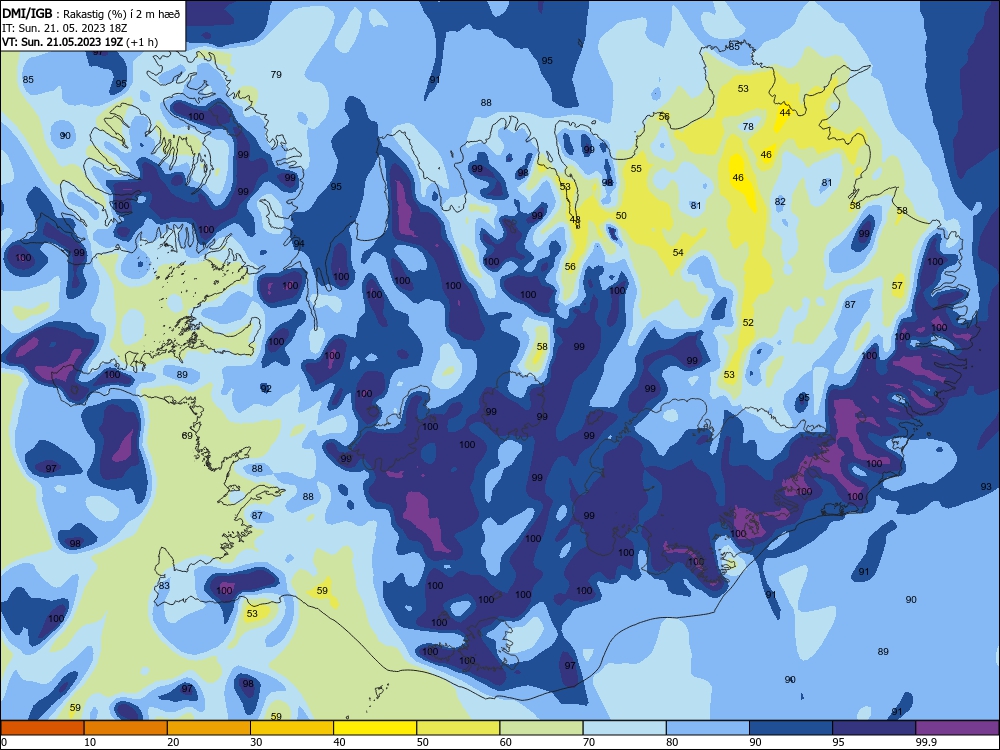Click the legend tick label '20'
1000x750 pixels.
point(173,742)
